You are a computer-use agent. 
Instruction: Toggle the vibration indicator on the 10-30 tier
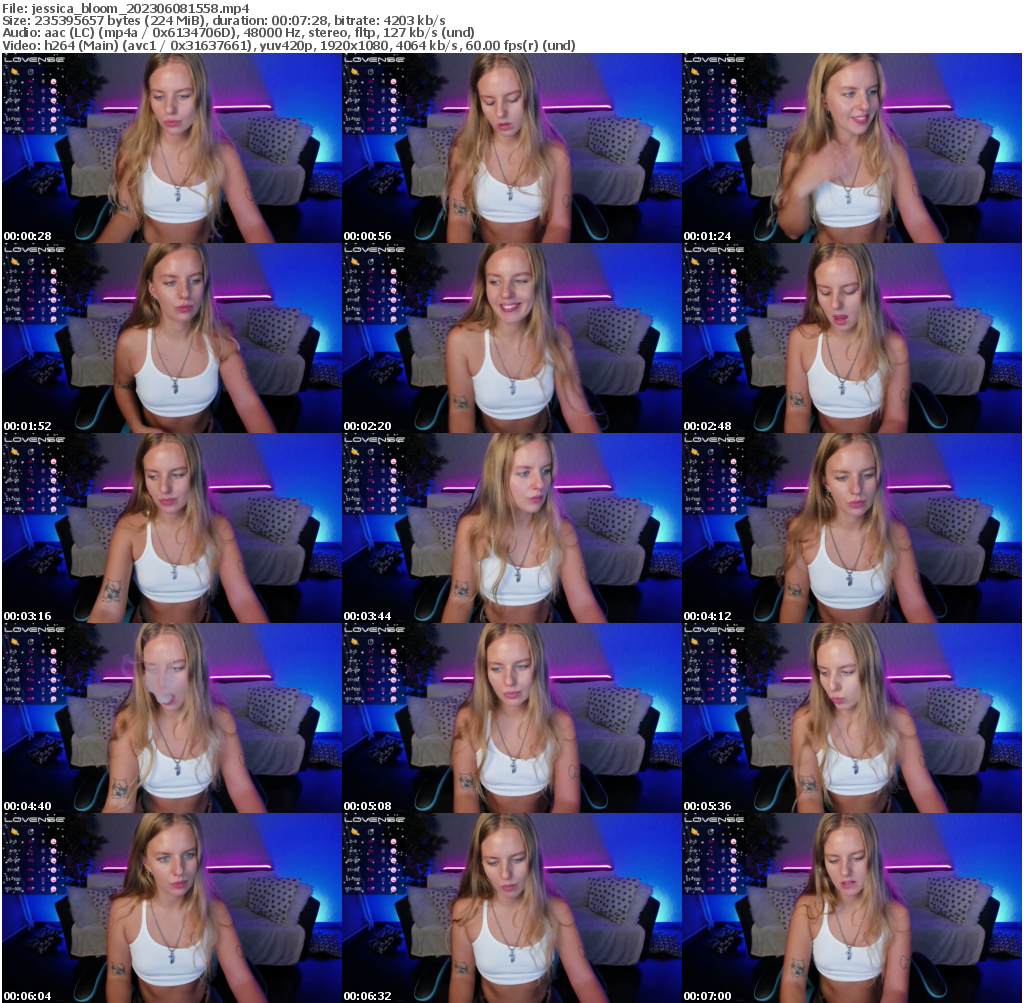pos(43,101)
